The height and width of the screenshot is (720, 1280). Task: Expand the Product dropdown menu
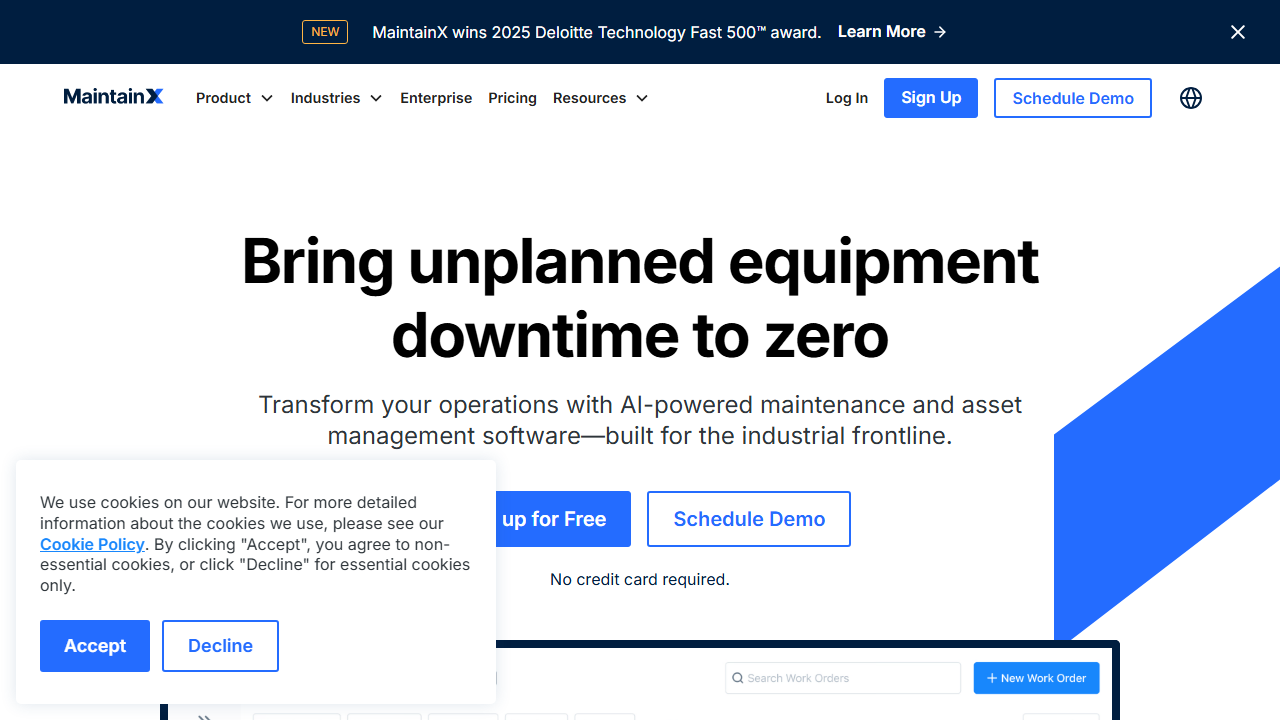[x=234, y=98]
